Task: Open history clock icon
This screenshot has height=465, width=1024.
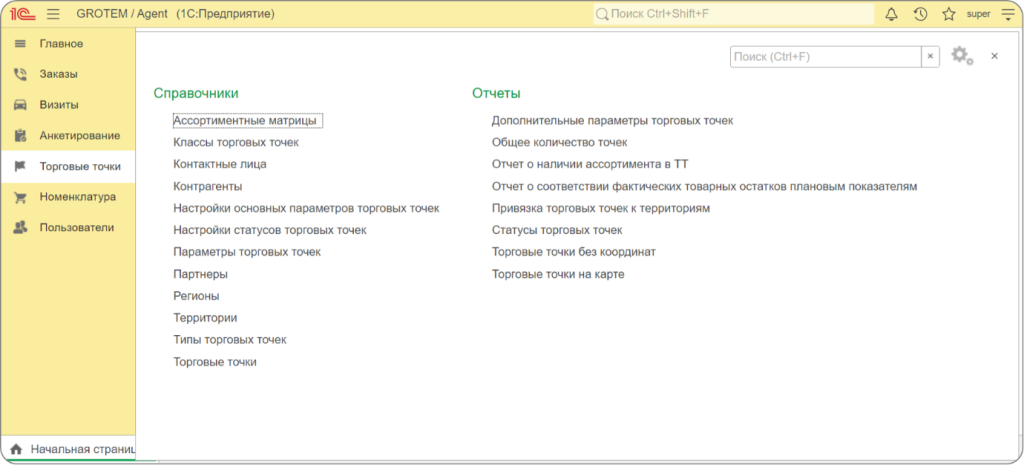Action: pyautogui.click(x=920, y=14)
